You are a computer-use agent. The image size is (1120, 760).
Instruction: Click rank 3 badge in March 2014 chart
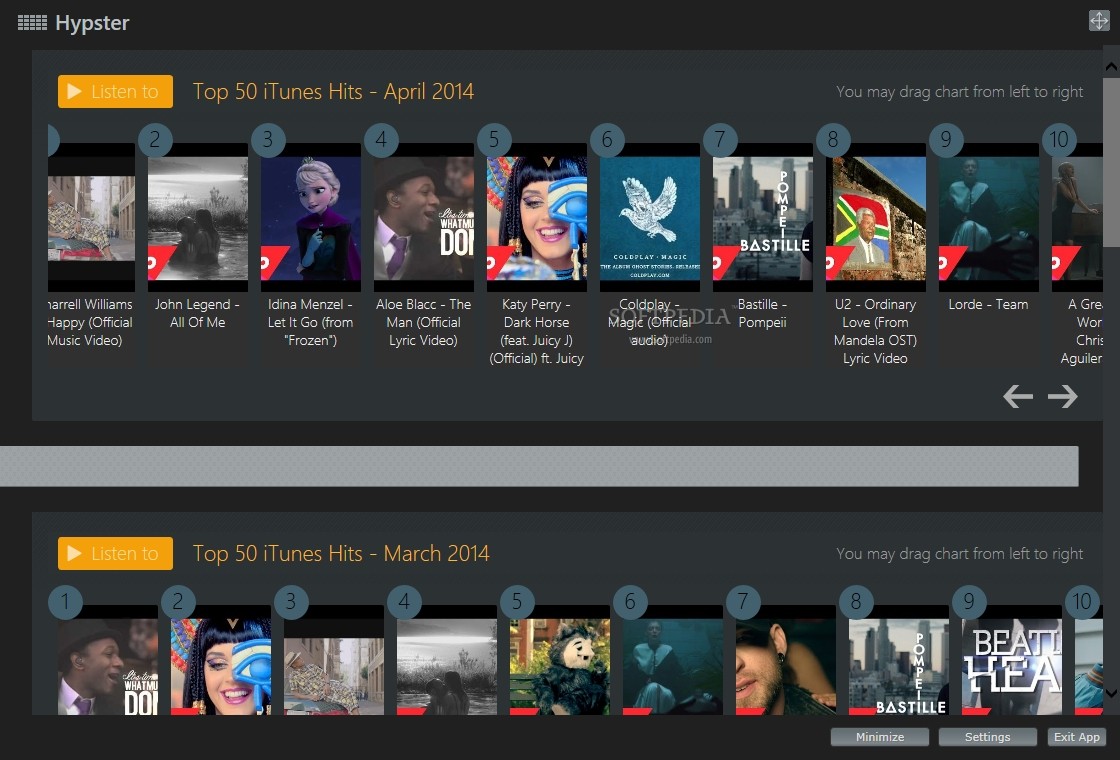(x=291, y=601)
